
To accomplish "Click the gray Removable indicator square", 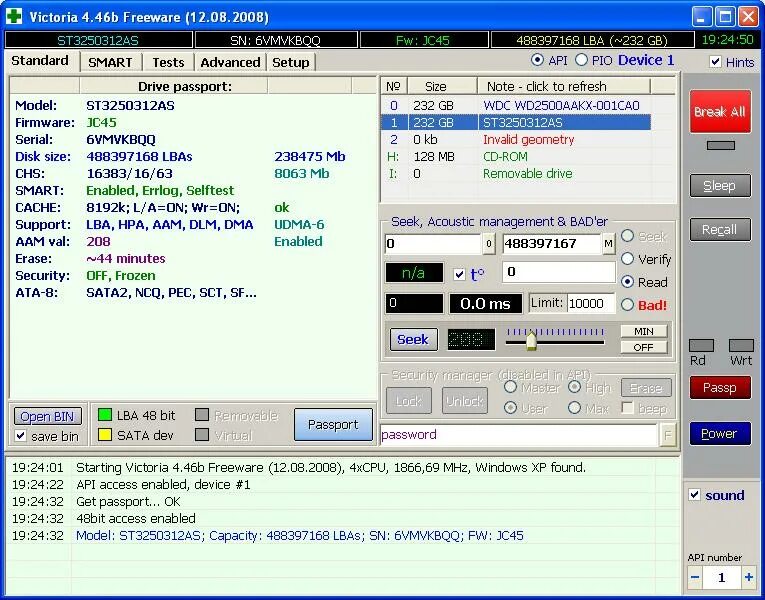I will pyautogui.click(x=202, y=415).
